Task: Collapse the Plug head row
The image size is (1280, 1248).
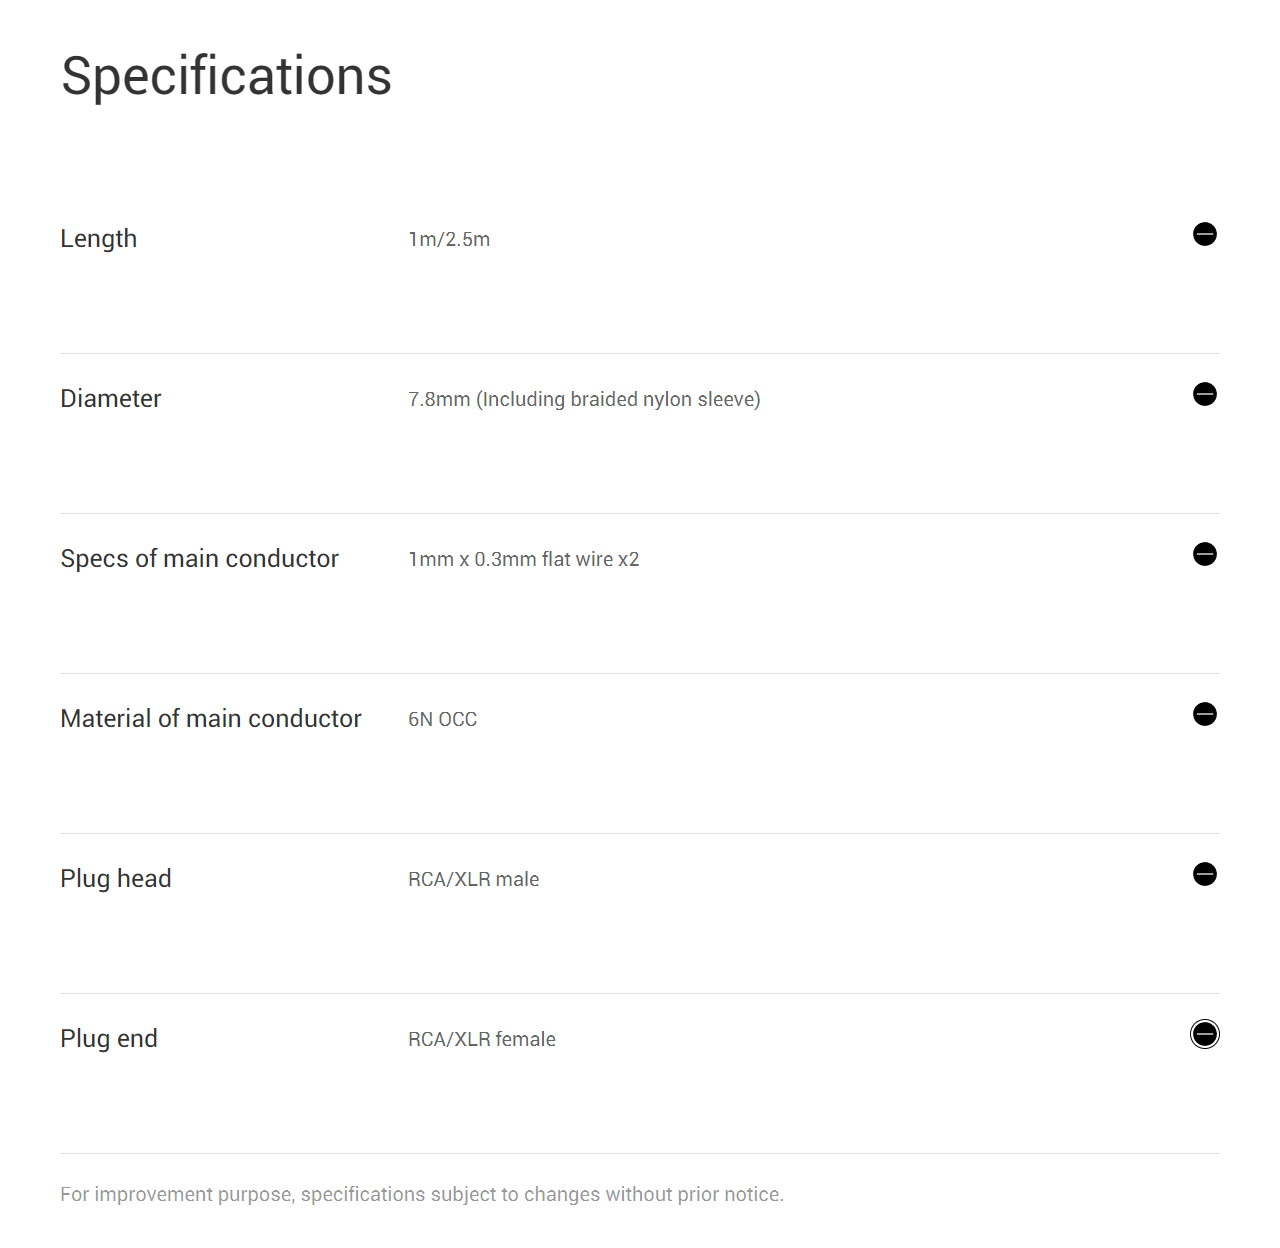Action: tap(1204, 874)
